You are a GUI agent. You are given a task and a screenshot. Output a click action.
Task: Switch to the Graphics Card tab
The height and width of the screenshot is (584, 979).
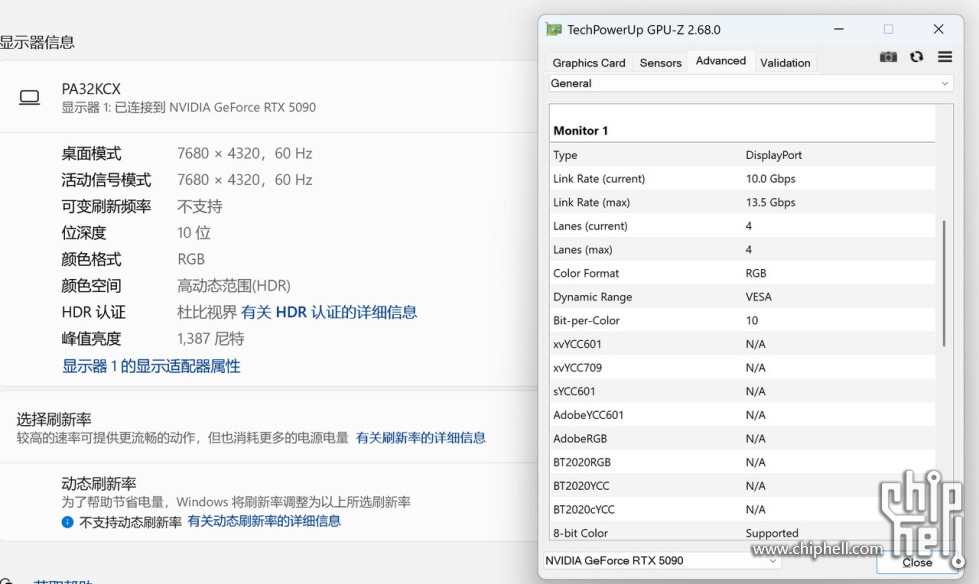pos(589,62)
